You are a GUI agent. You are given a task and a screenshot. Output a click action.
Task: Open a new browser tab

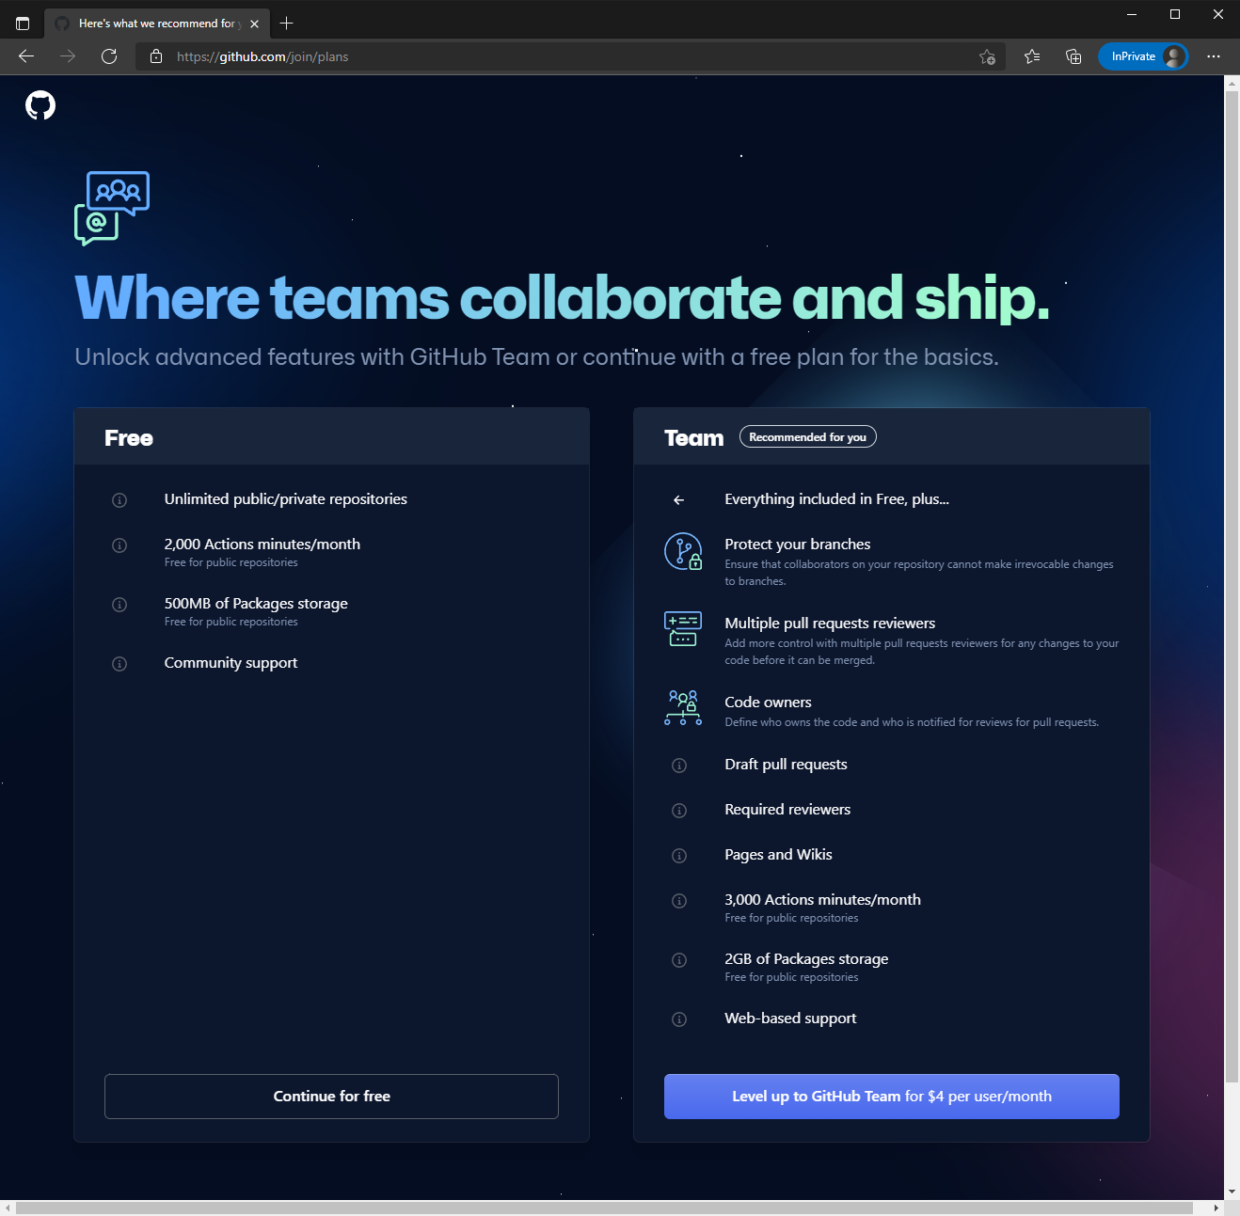click(287, 22)
